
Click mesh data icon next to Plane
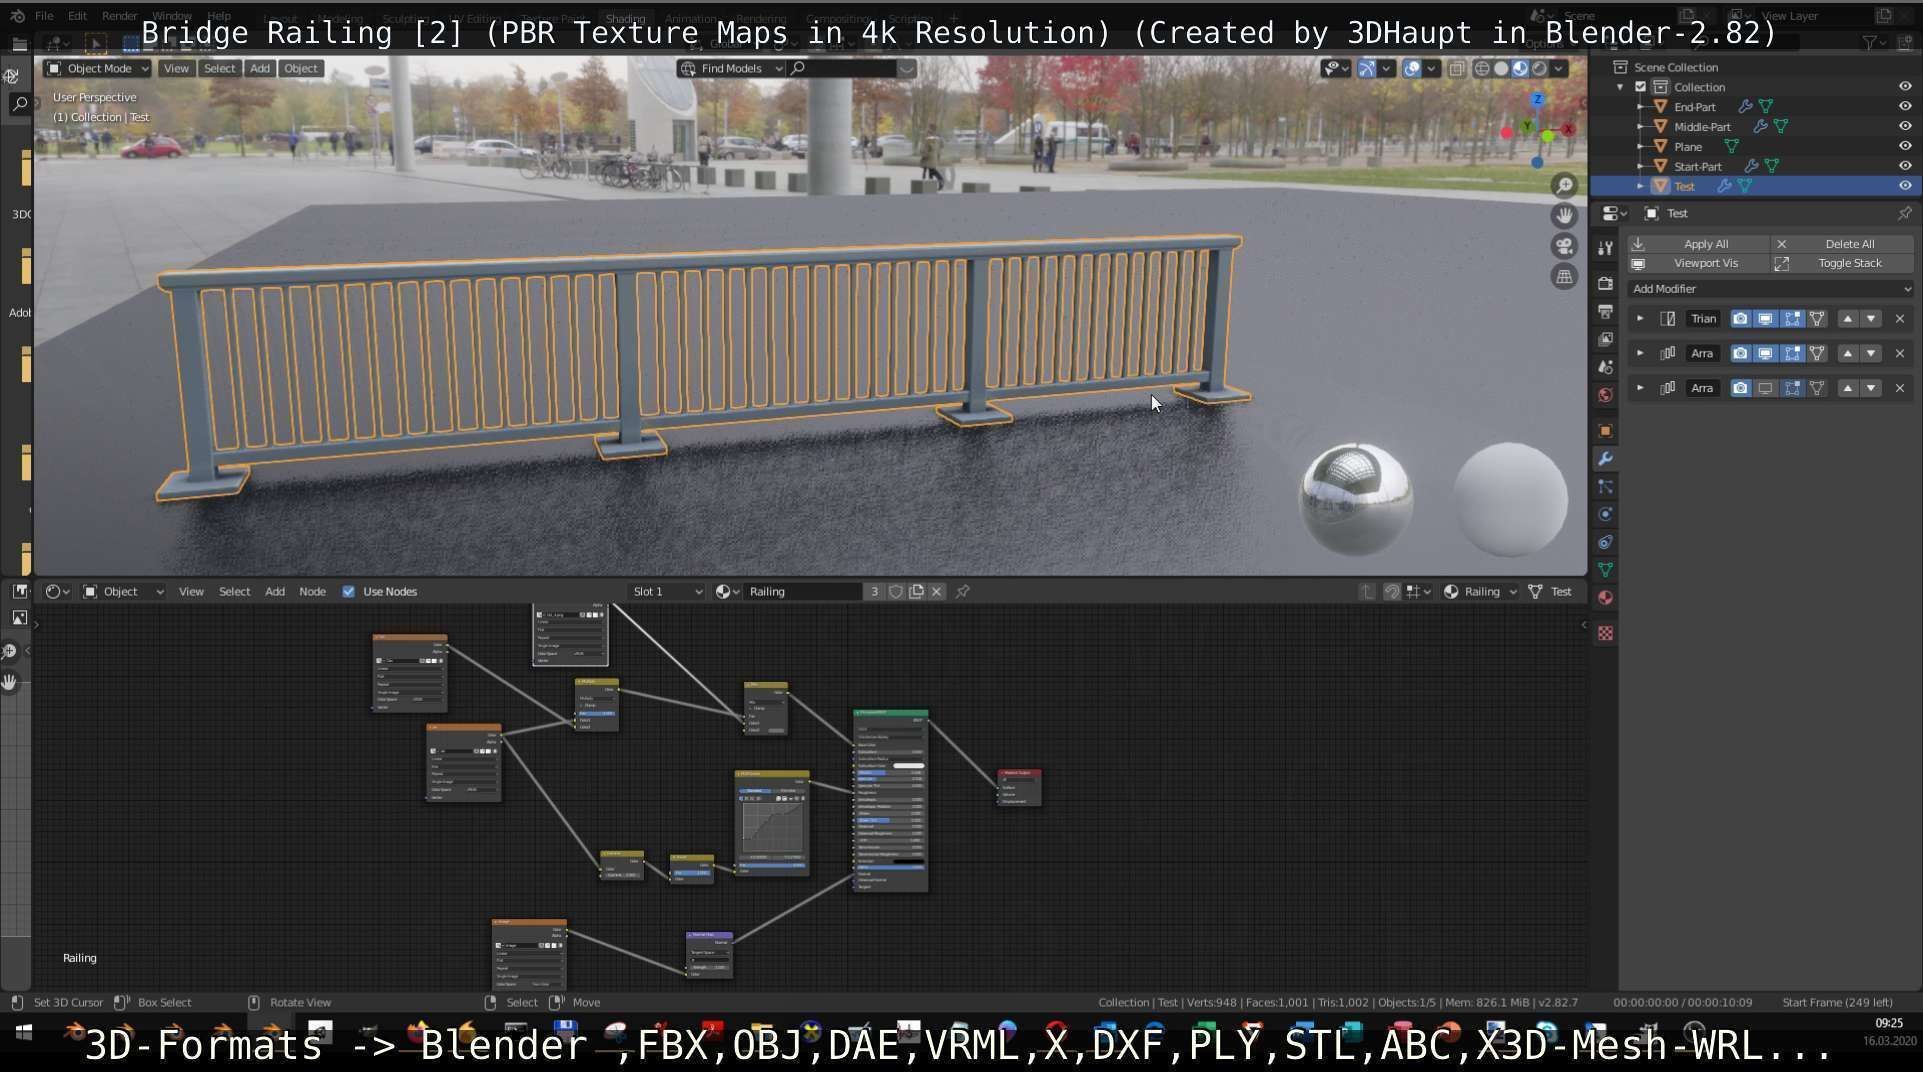click(x=1731, y=147)
